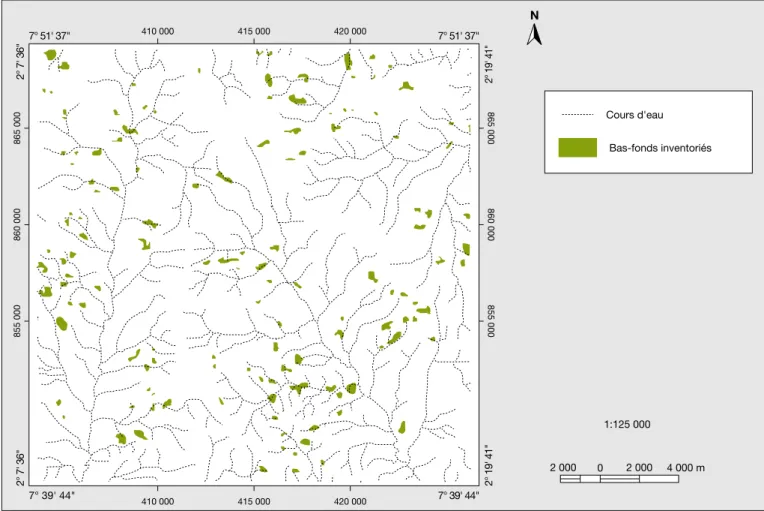Click the top-left "7° 51' 37"" coordinate
This screenshot has width=764, height=511.
[49, 36]
